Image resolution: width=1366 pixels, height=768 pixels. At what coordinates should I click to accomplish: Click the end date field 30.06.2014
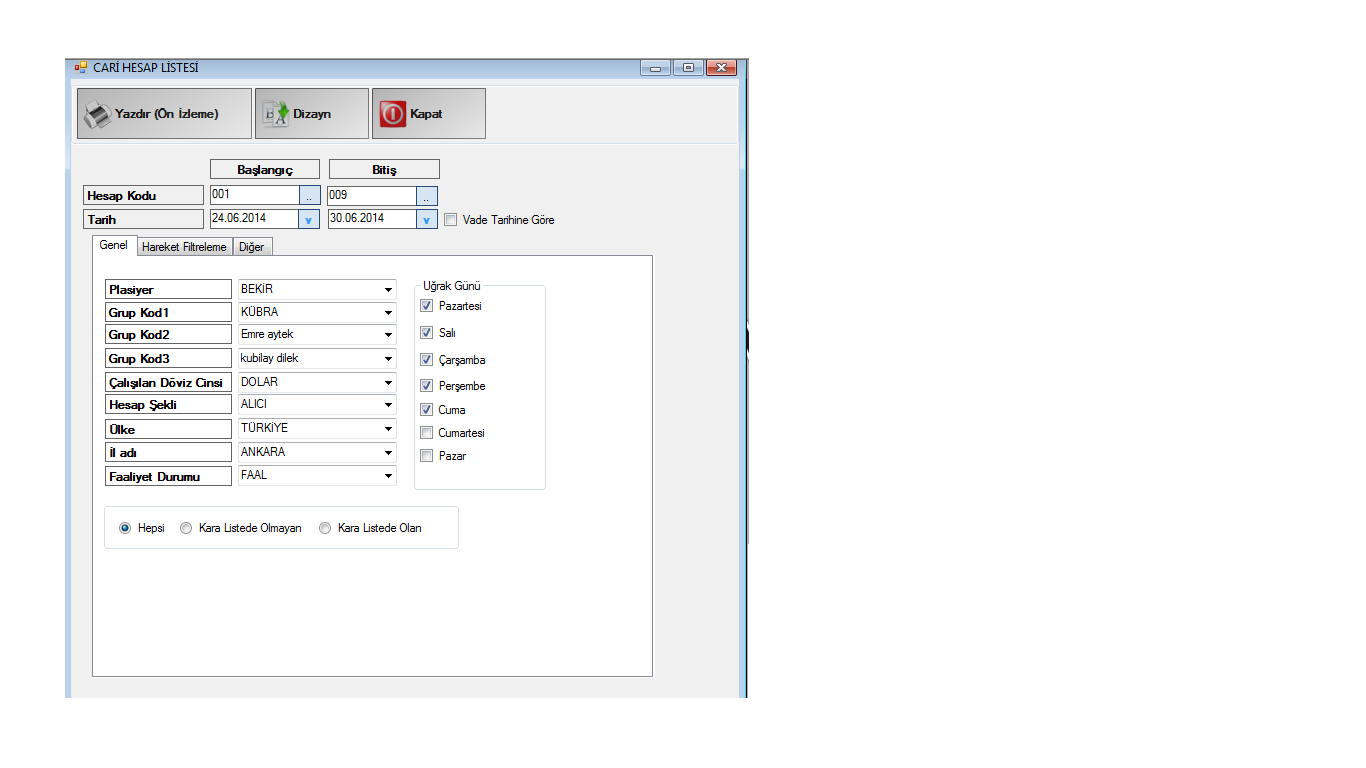(372, 219)
